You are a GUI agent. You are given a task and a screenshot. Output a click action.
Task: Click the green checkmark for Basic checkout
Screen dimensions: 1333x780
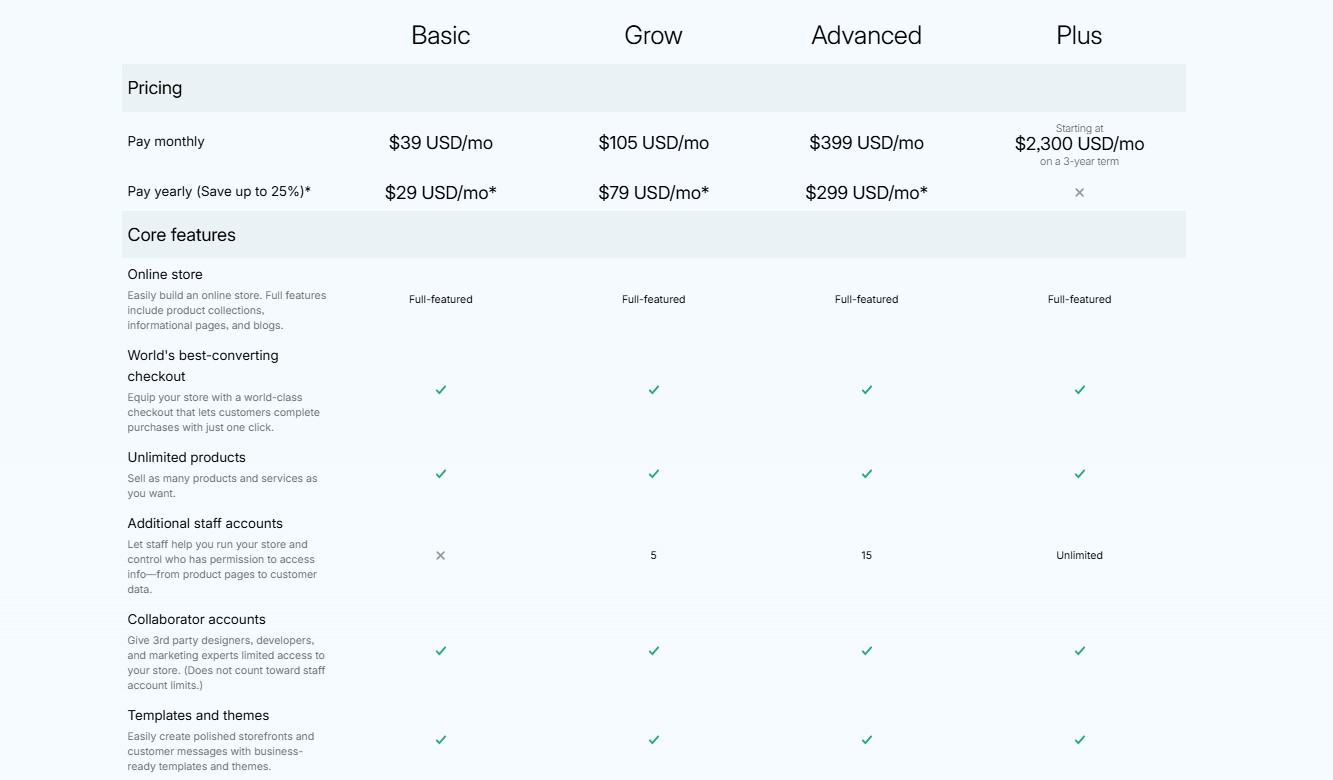click(x=440, y=390)
